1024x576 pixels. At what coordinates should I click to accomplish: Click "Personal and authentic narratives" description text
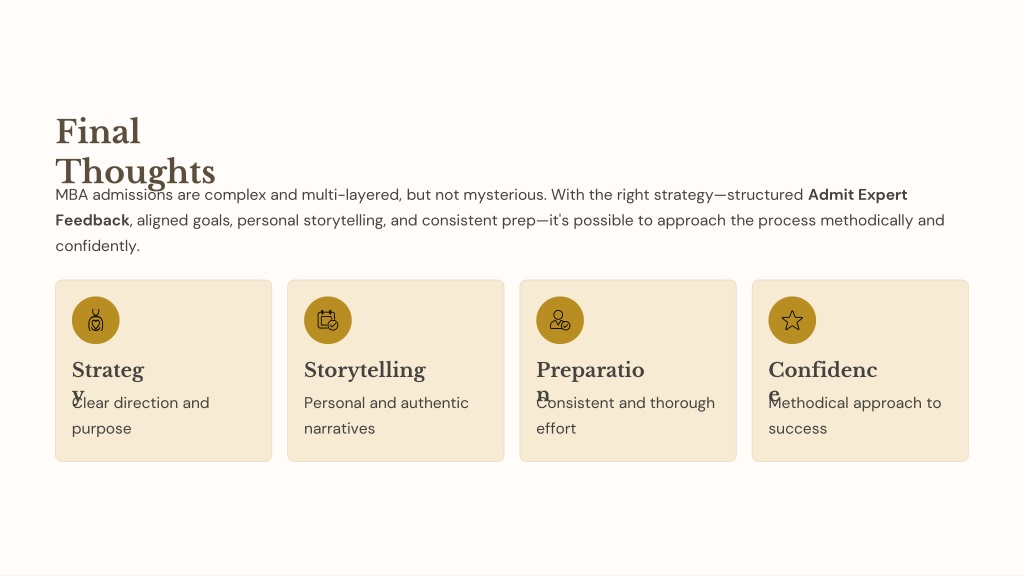[386, 403]
